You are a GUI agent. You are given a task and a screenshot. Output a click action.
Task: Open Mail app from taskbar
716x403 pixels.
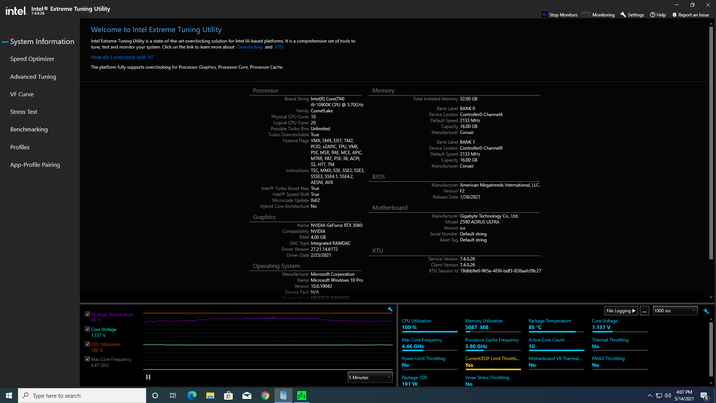coord(247,395)
